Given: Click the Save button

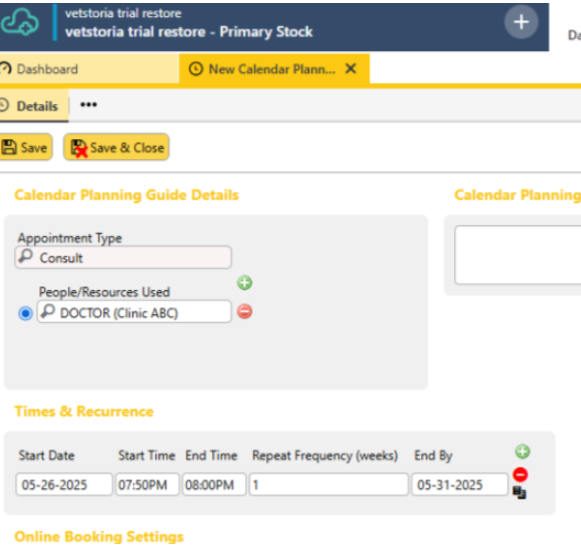Looking at the screenshot, I should (x=25, y=147).
